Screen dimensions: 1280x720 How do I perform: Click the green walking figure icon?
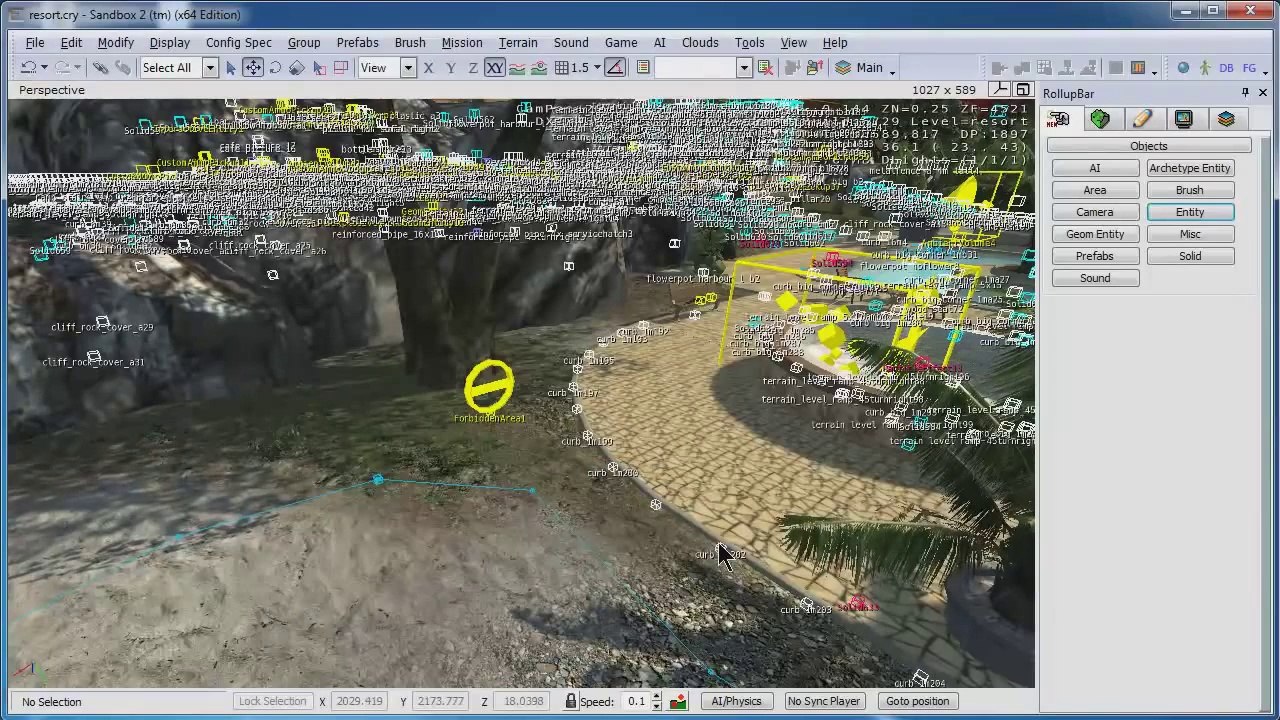pos(1205,68)
